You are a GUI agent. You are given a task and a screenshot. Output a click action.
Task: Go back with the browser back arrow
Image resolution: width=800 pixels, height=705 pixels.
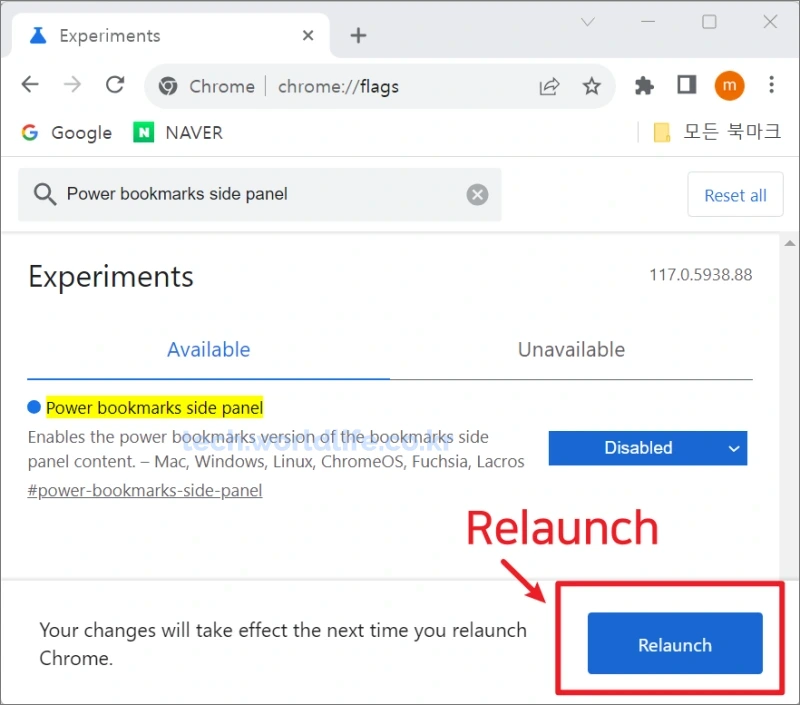tap(30, 85)
